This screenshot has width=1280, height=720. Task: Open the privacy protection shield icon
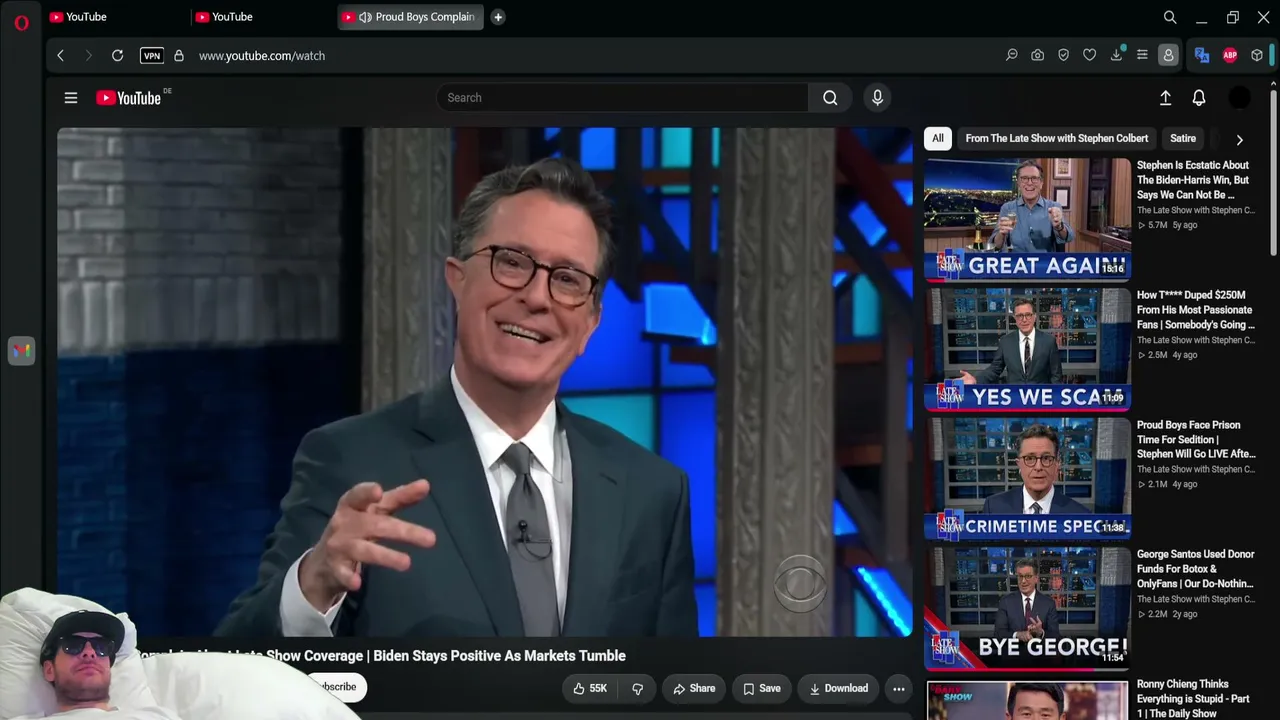1064,56
